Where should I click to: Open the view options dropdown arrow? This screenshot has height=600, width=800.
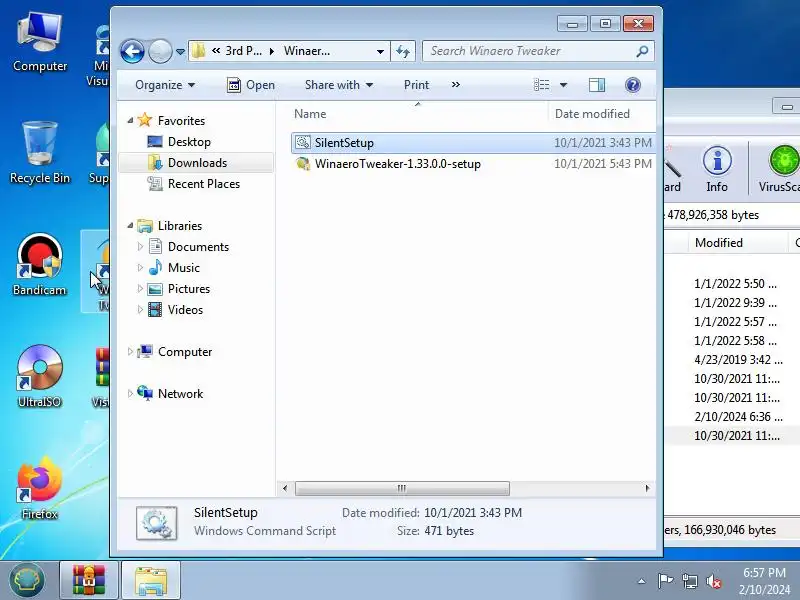pyautogui.click(x=563, y=85)
